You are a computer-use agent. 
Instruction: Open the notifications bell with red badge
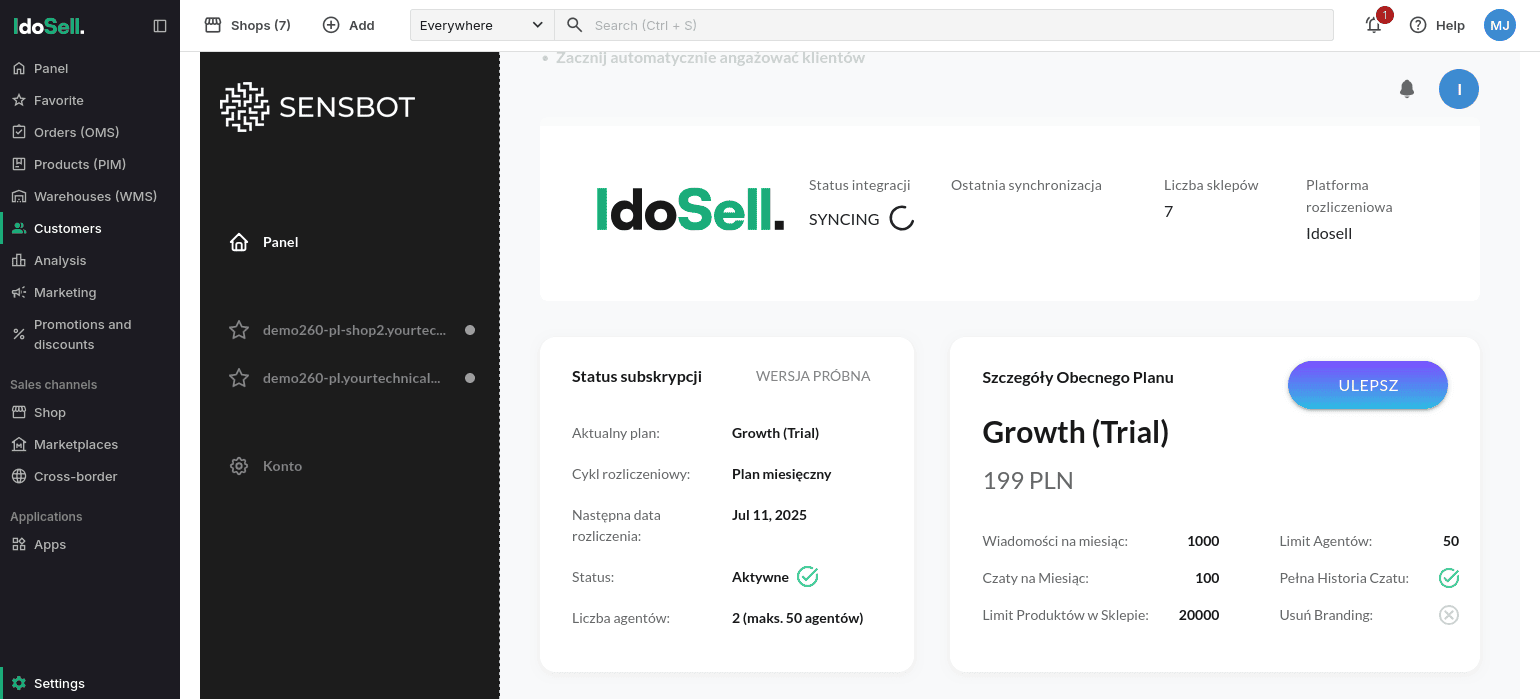point(1374,25)
